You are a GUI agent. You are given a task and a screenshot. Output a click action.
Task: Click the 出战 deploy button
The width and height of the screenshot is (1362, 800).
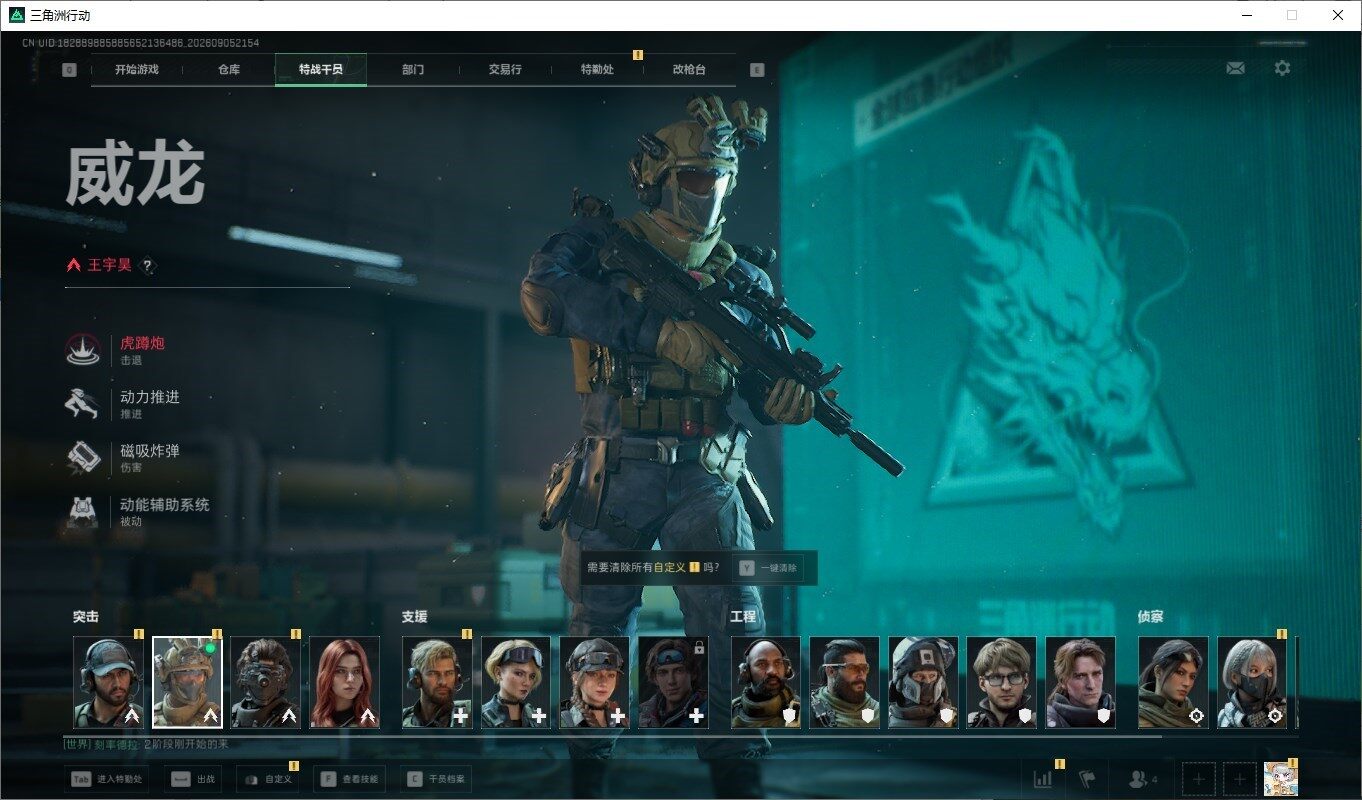coord(192,779)
